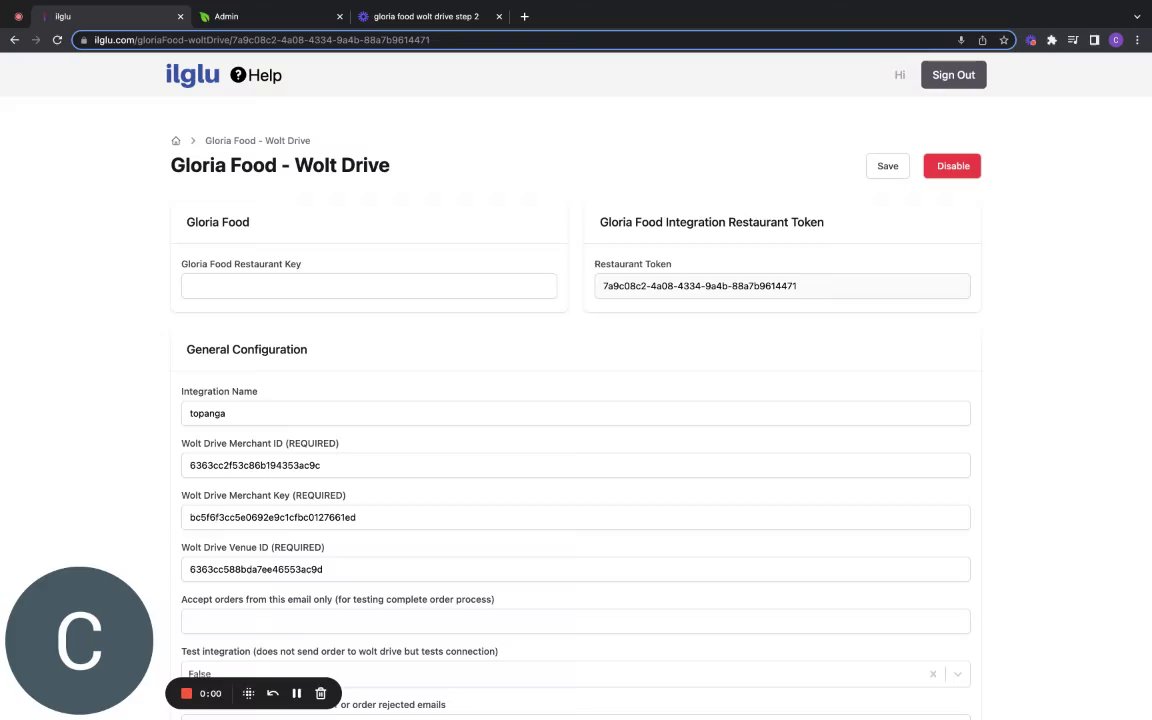1152x720 pixels.
Task: Focus the Gloria Food Restaurant Key field
Action: [x=369, y=286]
